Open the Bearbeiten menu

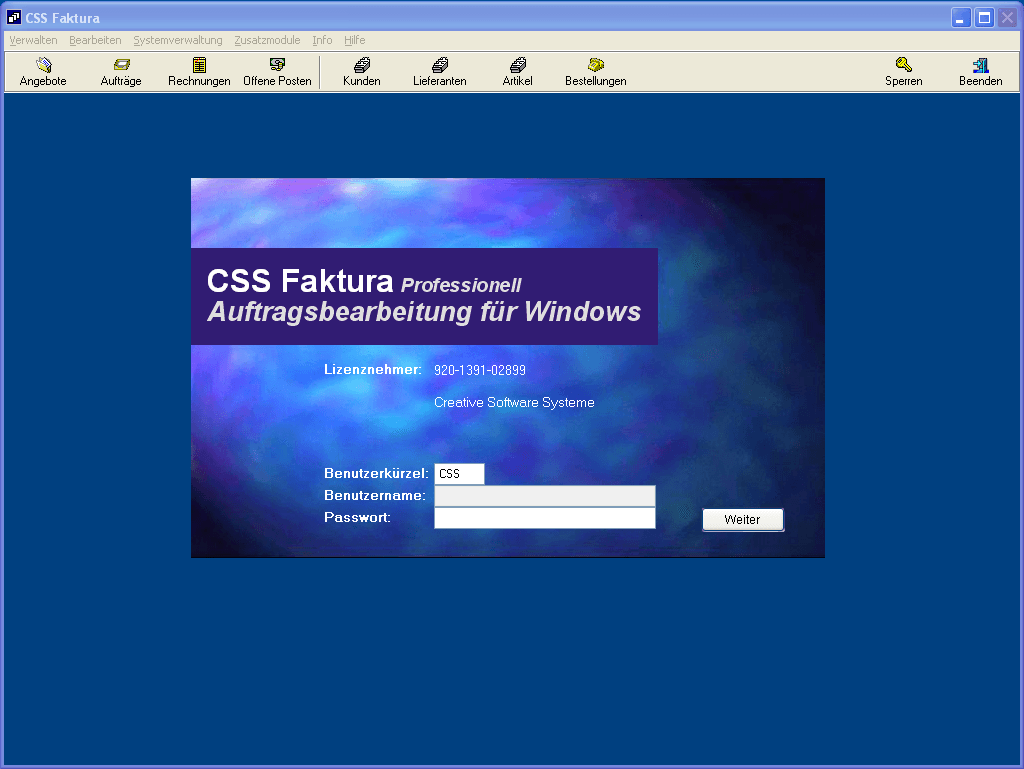pyautogui.click(x=95, y=40)
